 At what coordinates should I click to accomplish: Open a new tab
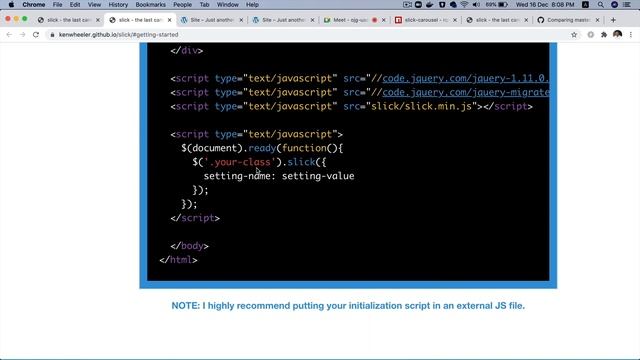613,20
